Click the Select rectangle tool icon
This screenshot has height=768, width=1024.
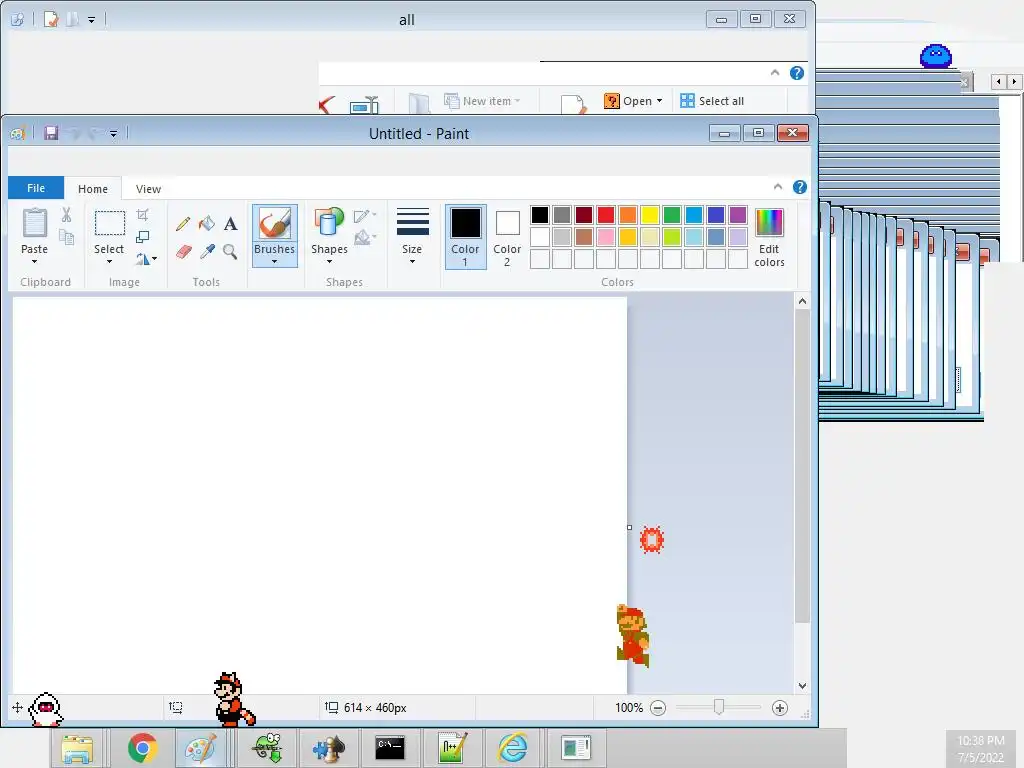coord(110,223)
